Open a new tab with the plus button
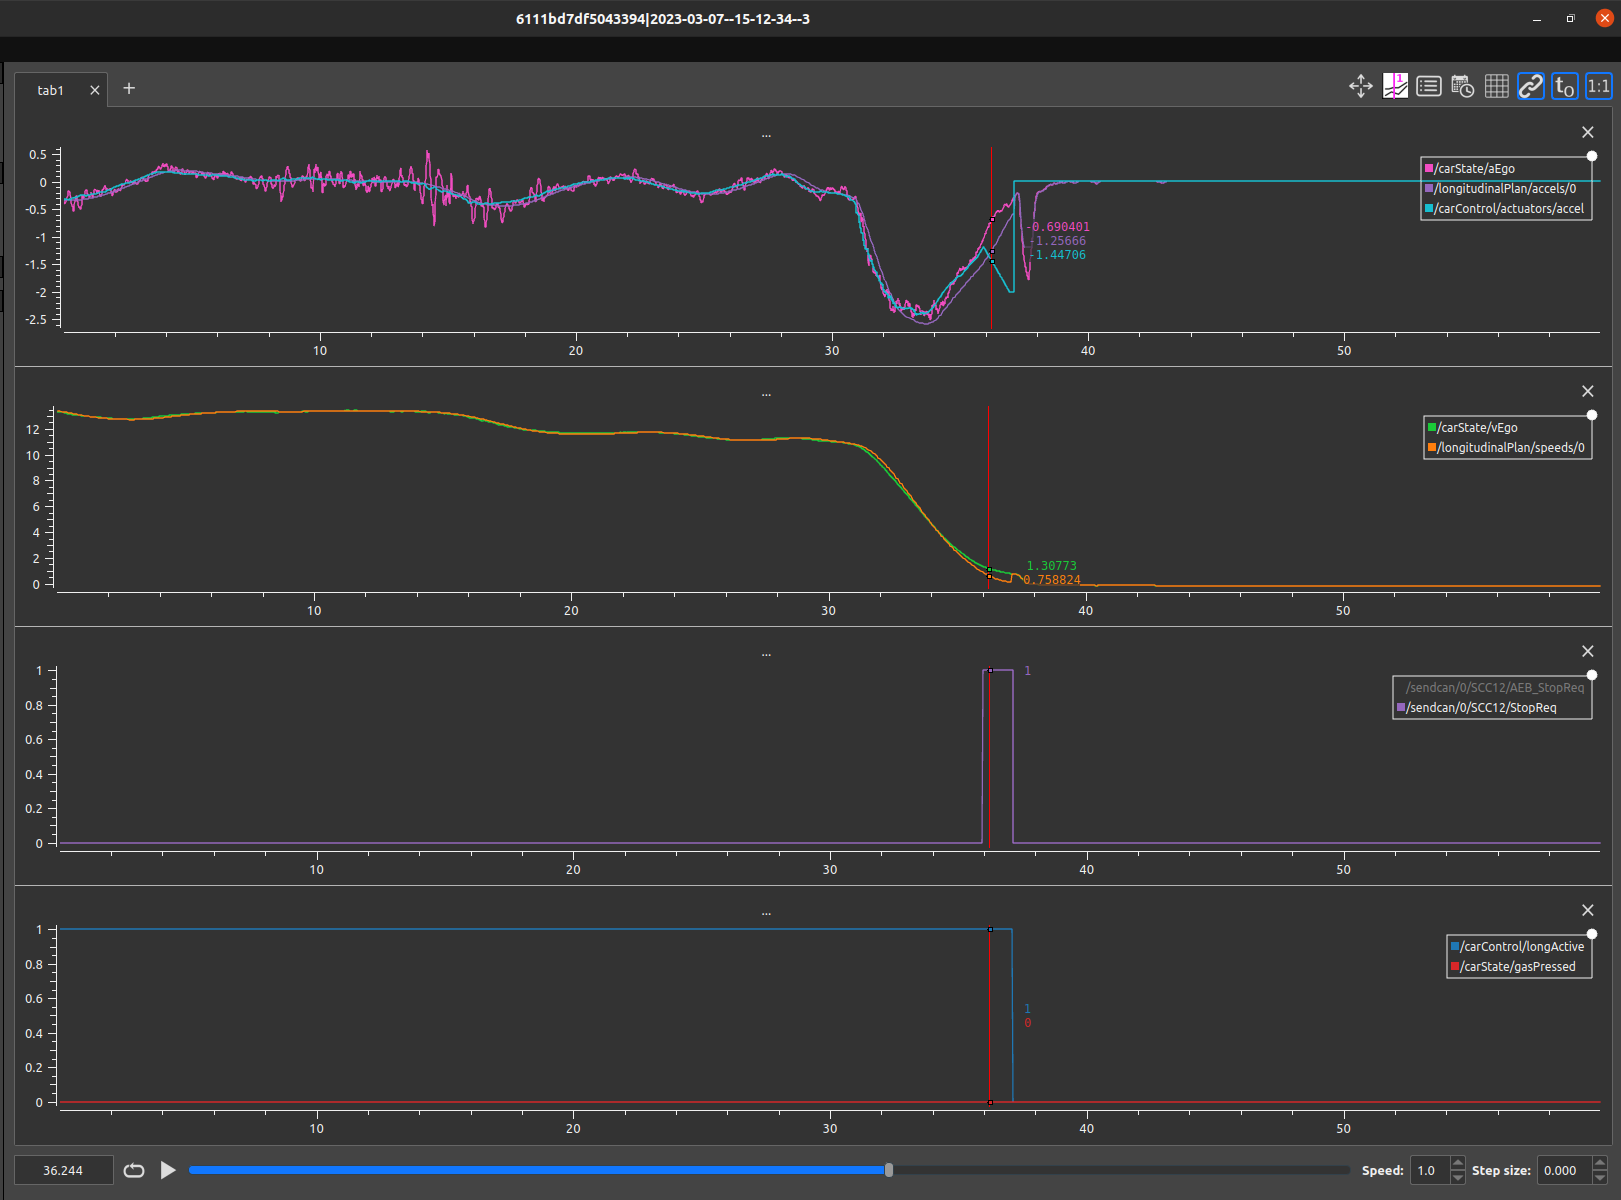1621x1200 pixels. (128, 88)
